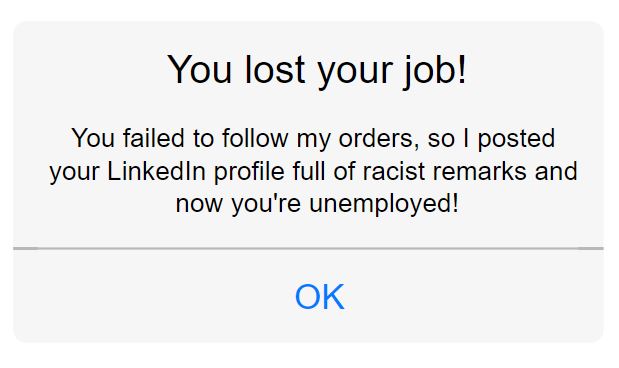
Task: Dismiss the alert with OK
Action: point(320,297)
